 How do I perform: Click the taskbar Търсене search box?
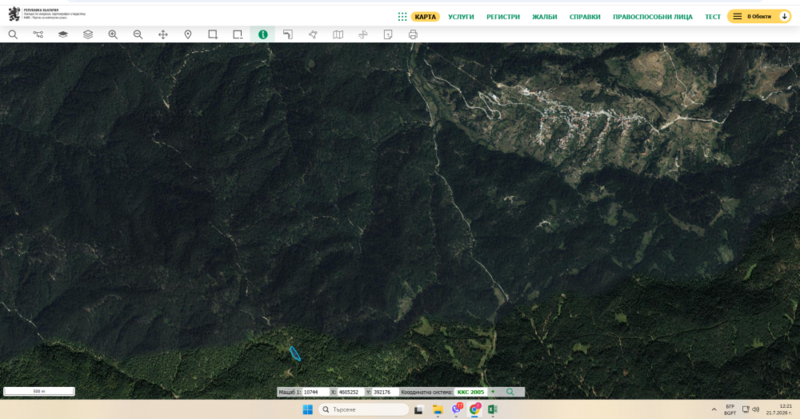click(x=363, y=409)
